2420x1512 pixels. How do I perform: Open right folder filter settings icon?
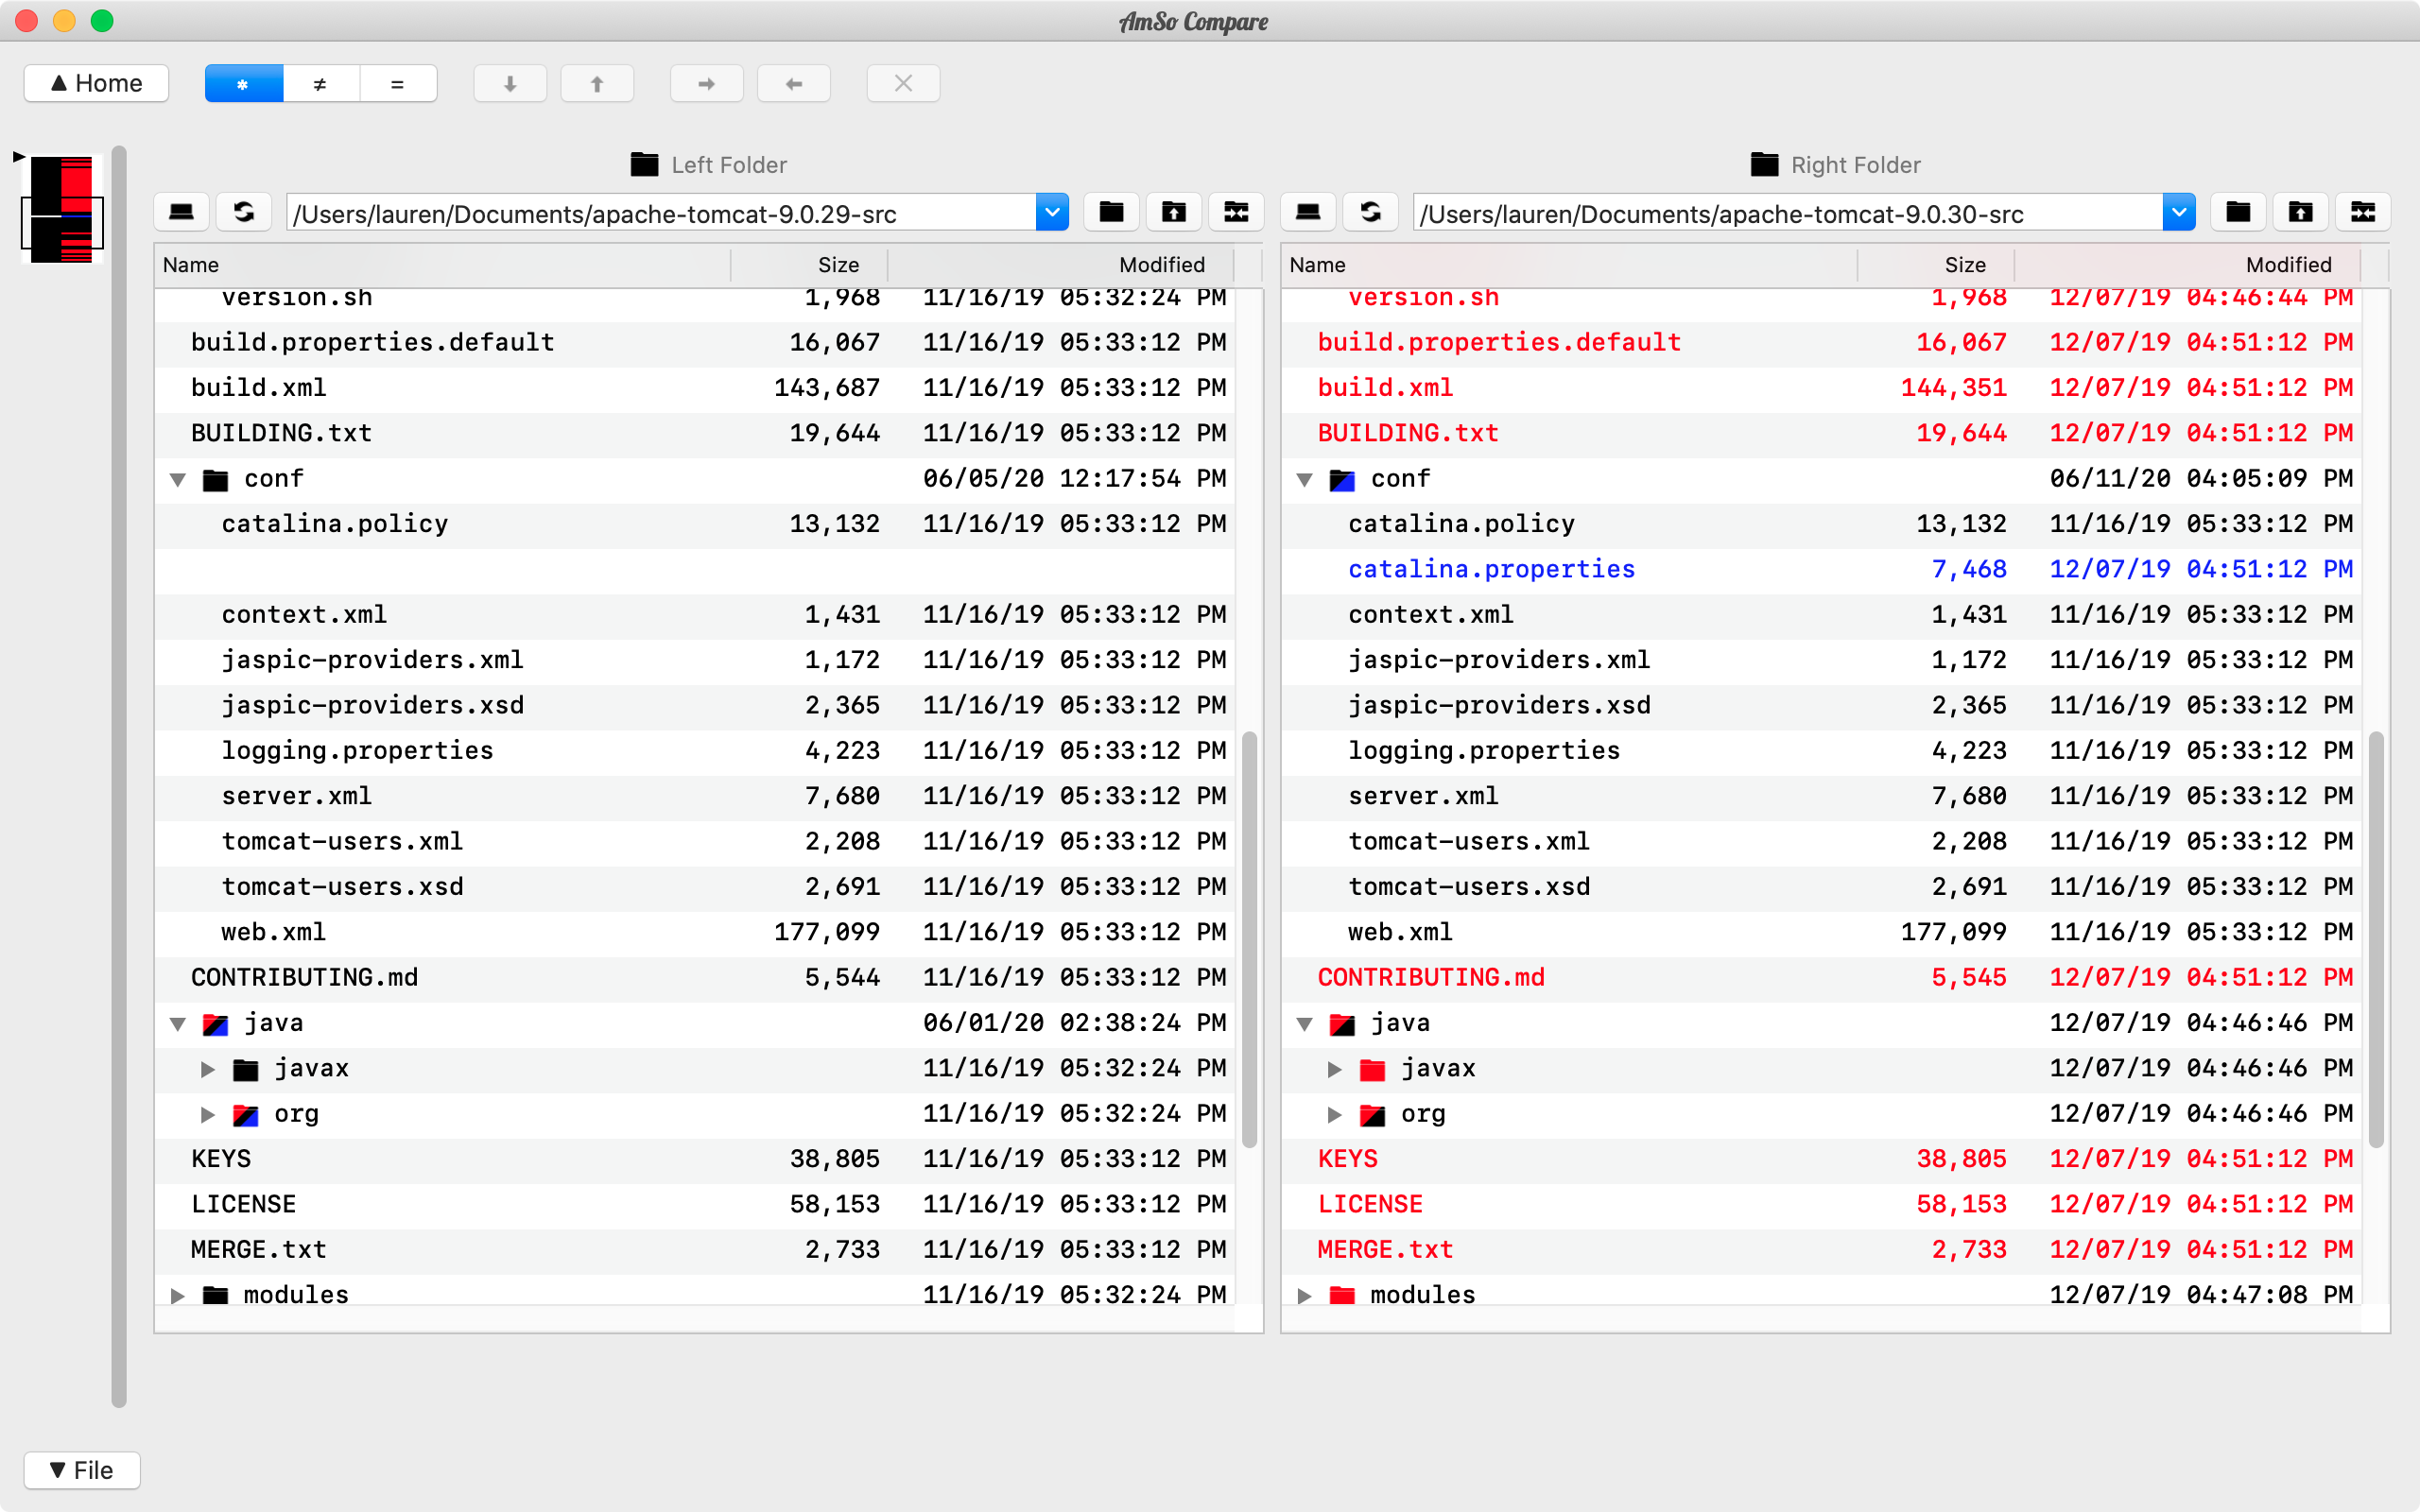click(x=2364, y=212)
